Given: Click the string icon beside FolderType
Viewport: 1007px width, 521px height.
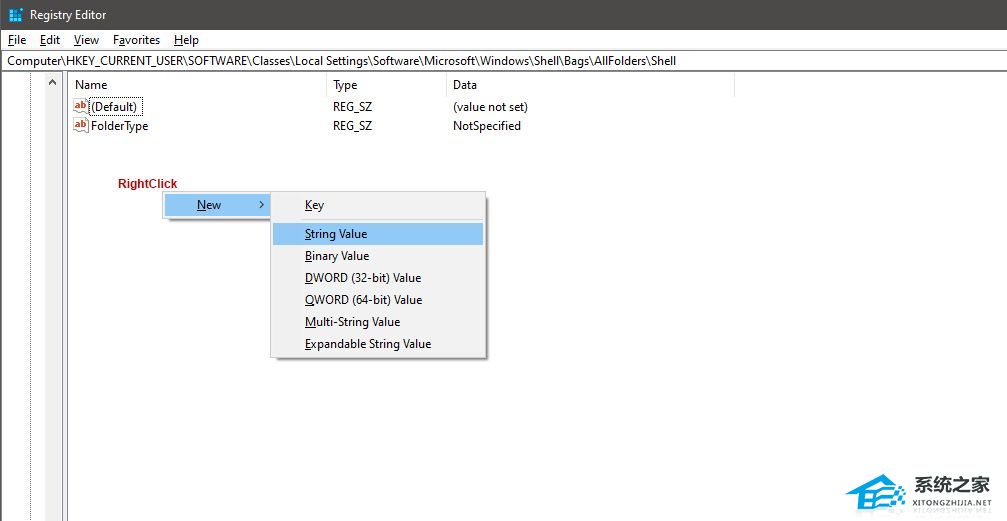Looking at the screenshot, I should [x=81, y=125].
